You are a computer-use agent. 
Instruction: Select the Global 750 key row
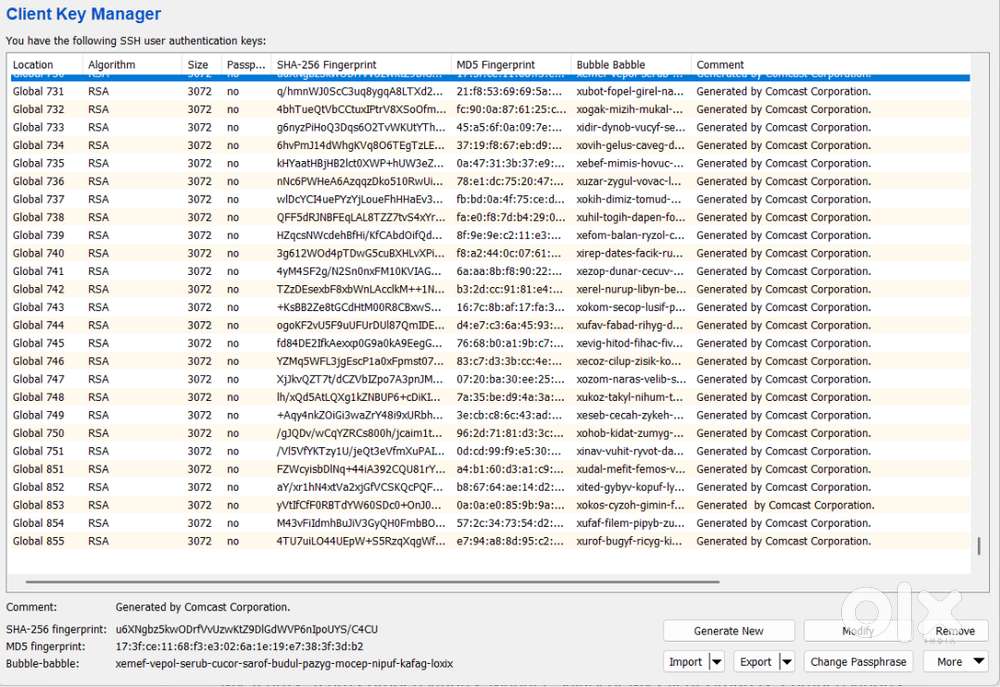pos(489,433)
